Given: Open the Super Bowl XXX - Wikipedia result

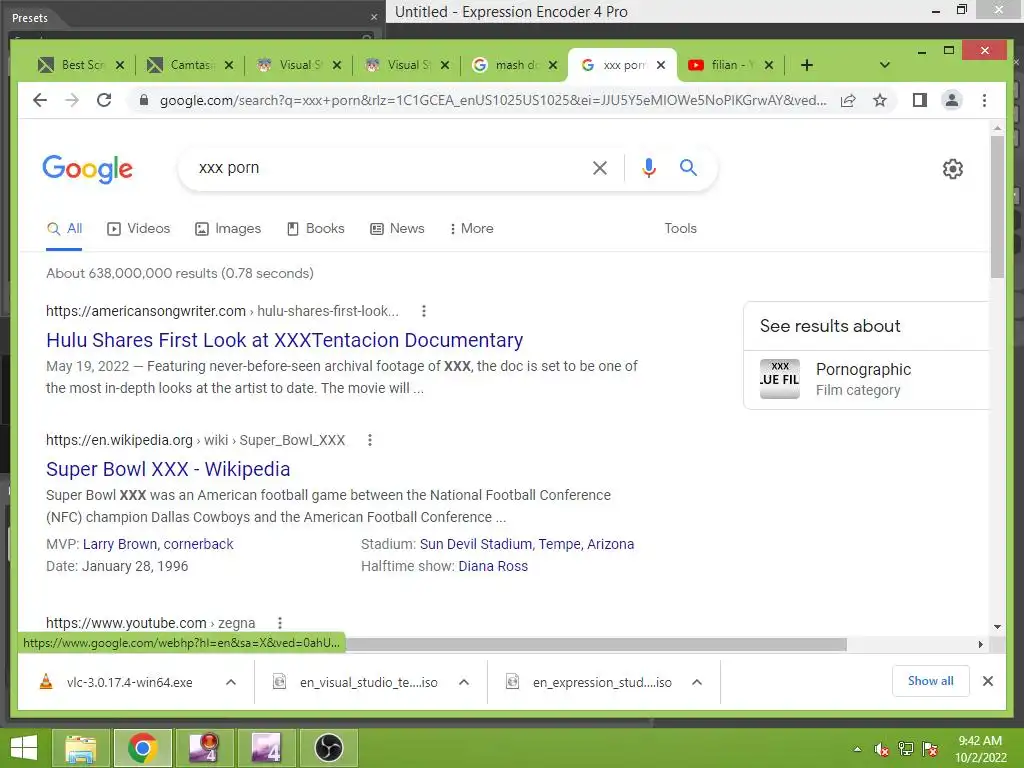Looking at the screenshot, I should tap(168, 470).
